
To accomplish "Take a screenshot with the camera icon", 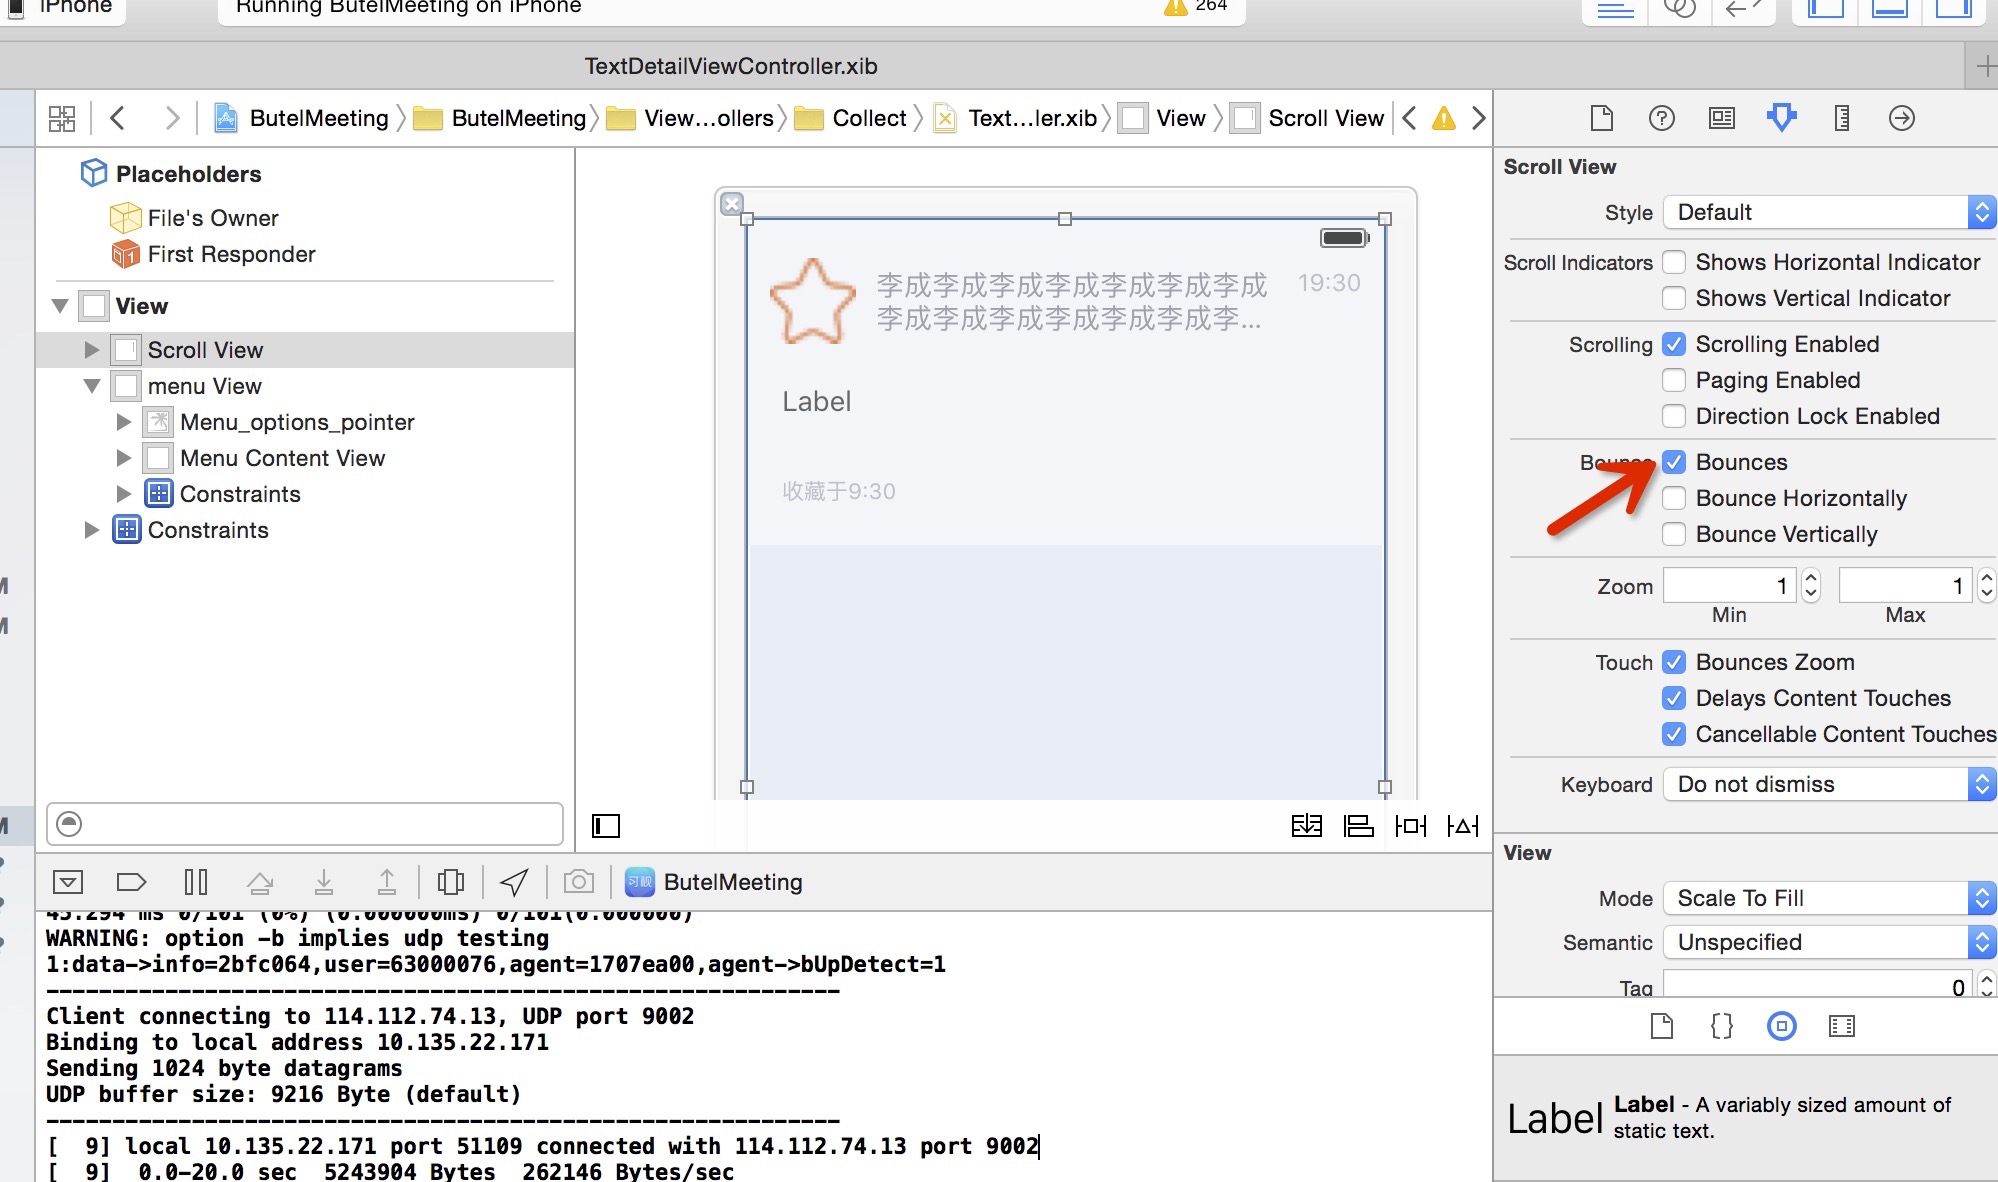I will 579,882.
